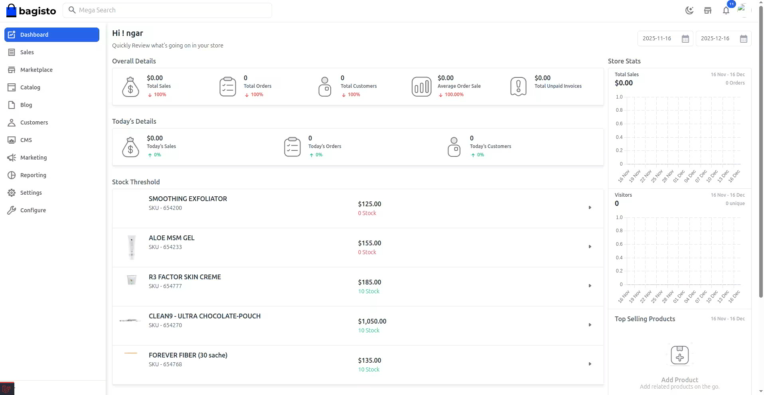Click calendar icon in start date field

pos(685,39)
